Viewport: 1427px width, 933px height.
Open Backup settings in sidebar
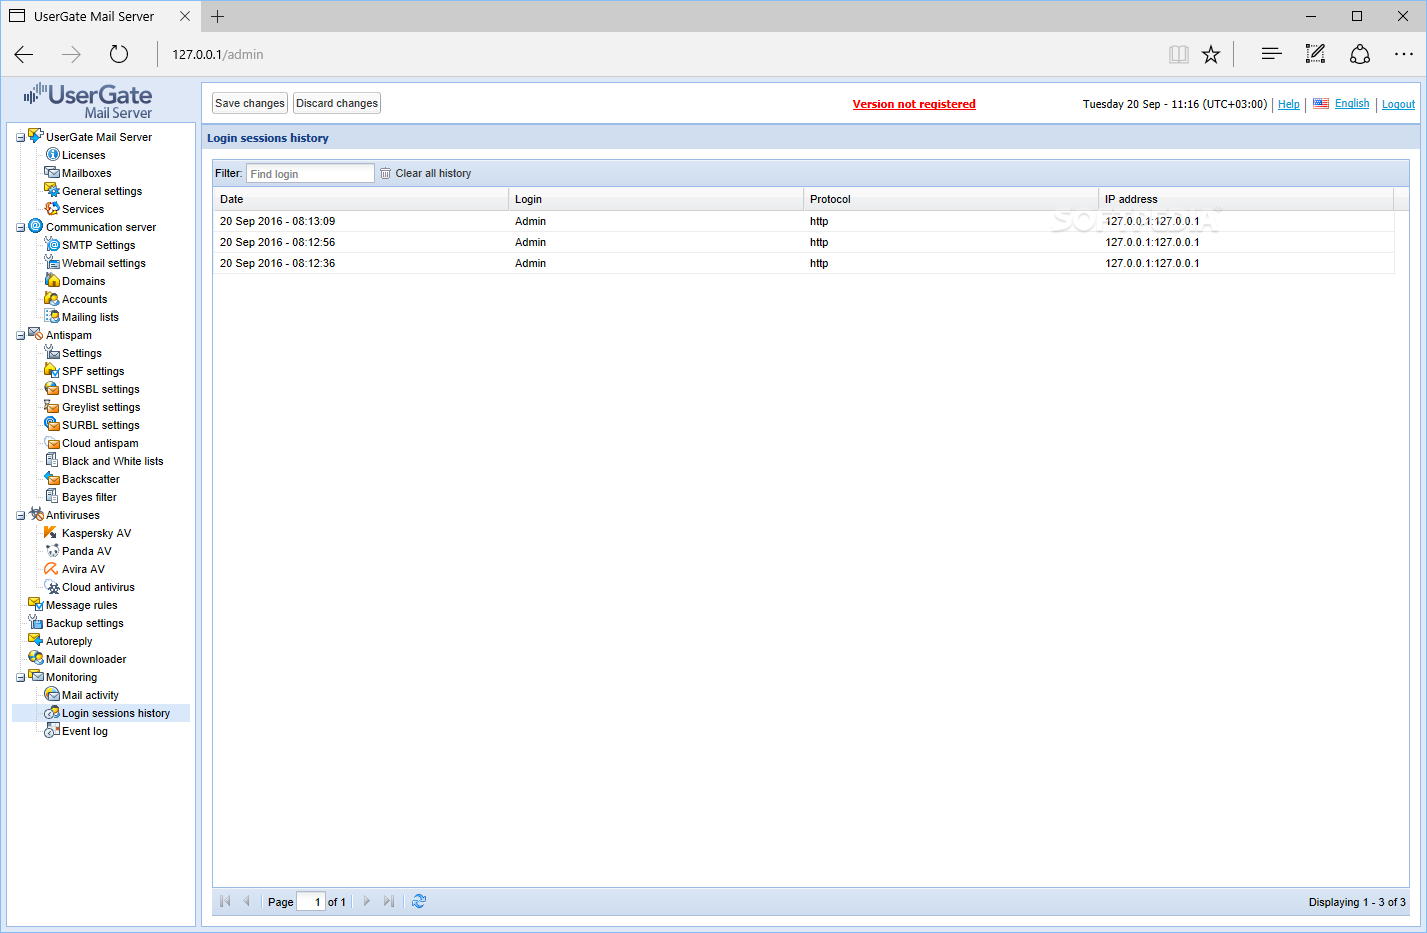pyautogui.click(x=85, y=623)
